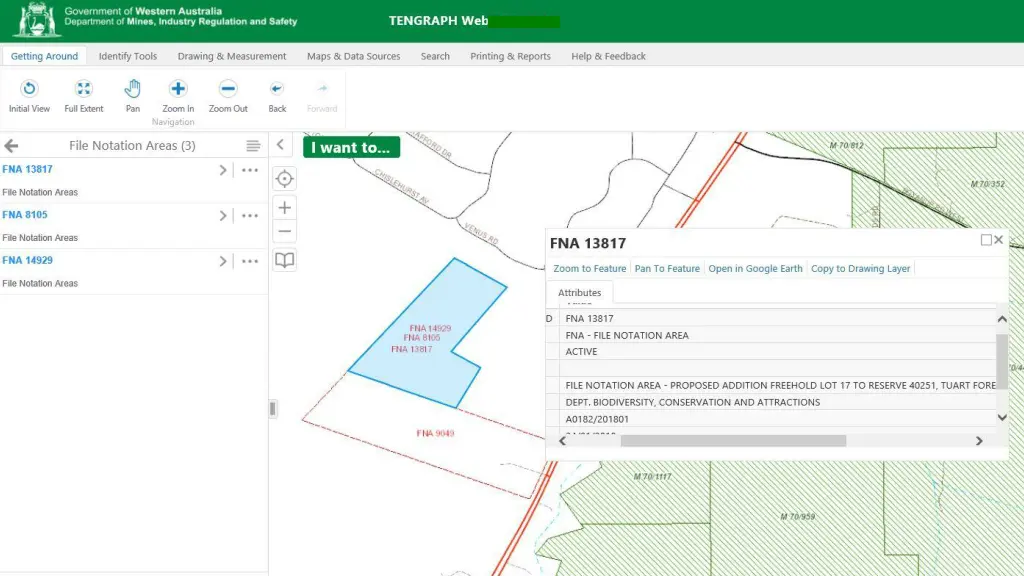Screen dimensions: 1024x576
Task: Open more actions for FNA 13817
Action: tap(249, 170)
